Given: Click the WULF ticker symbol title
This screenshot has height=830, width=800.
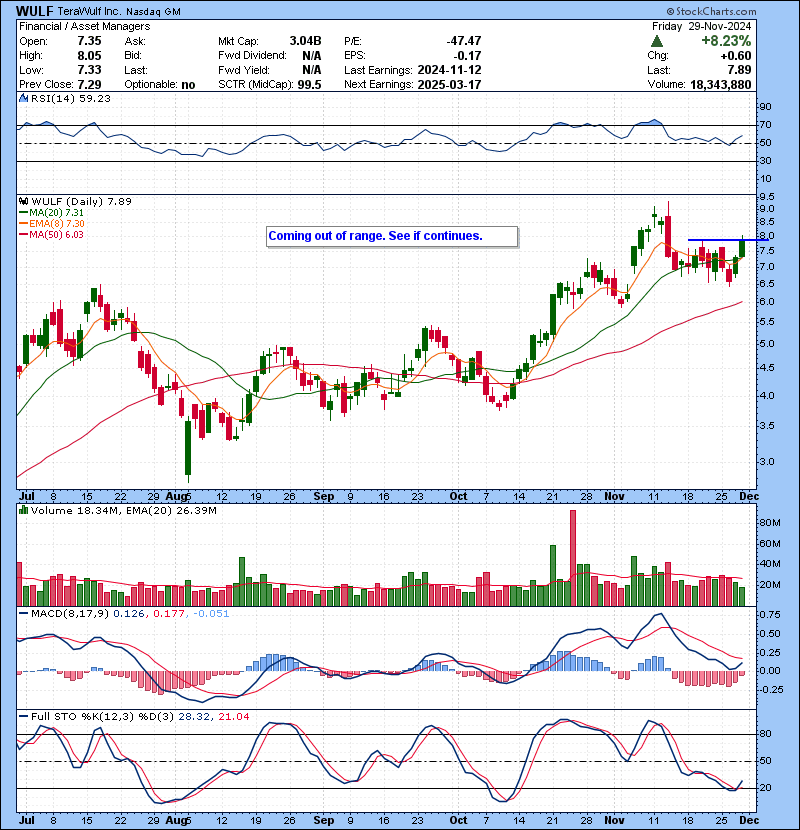Looking at the screenshot, I should 34,11.
